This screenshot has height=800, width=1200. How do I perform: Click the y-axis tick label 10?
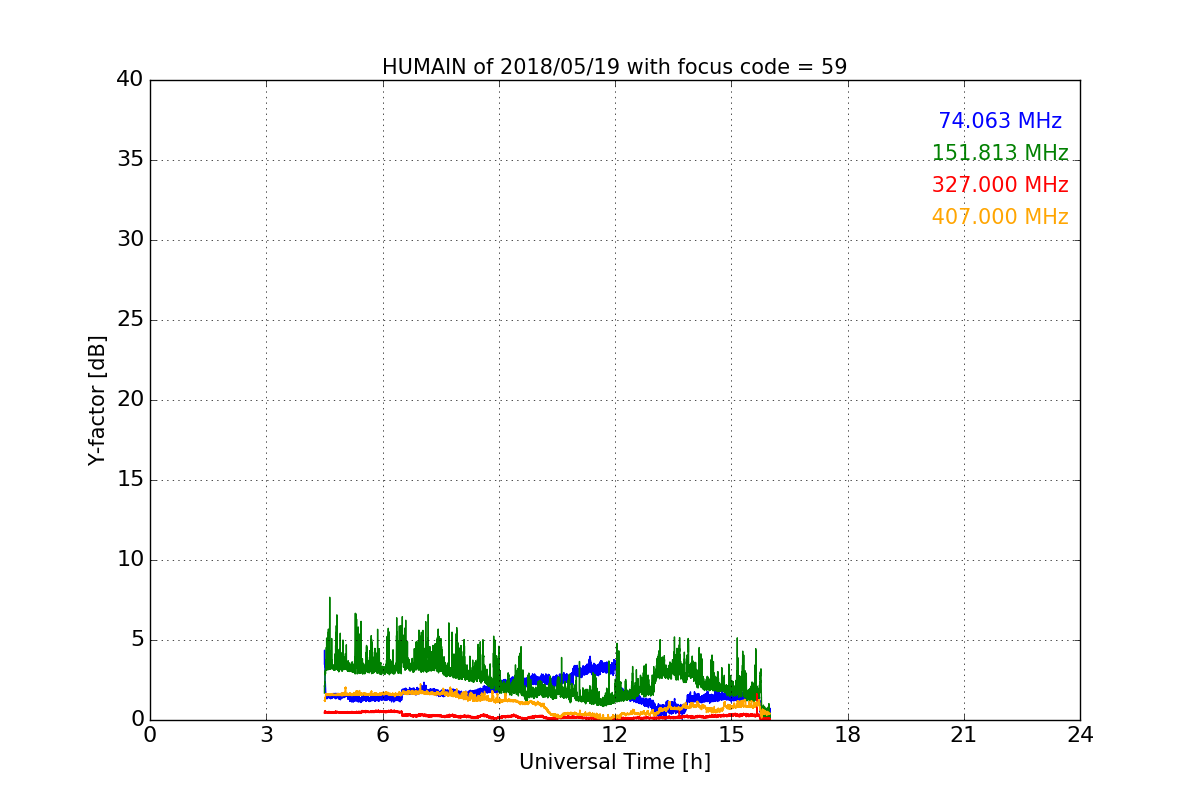pyautogui.click(x=130, y=560)
